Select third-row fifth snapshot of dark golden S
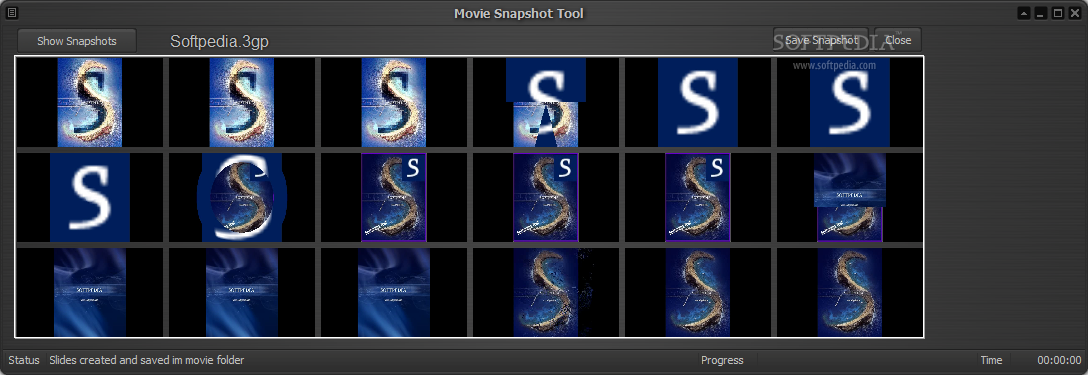 point(697,292)
